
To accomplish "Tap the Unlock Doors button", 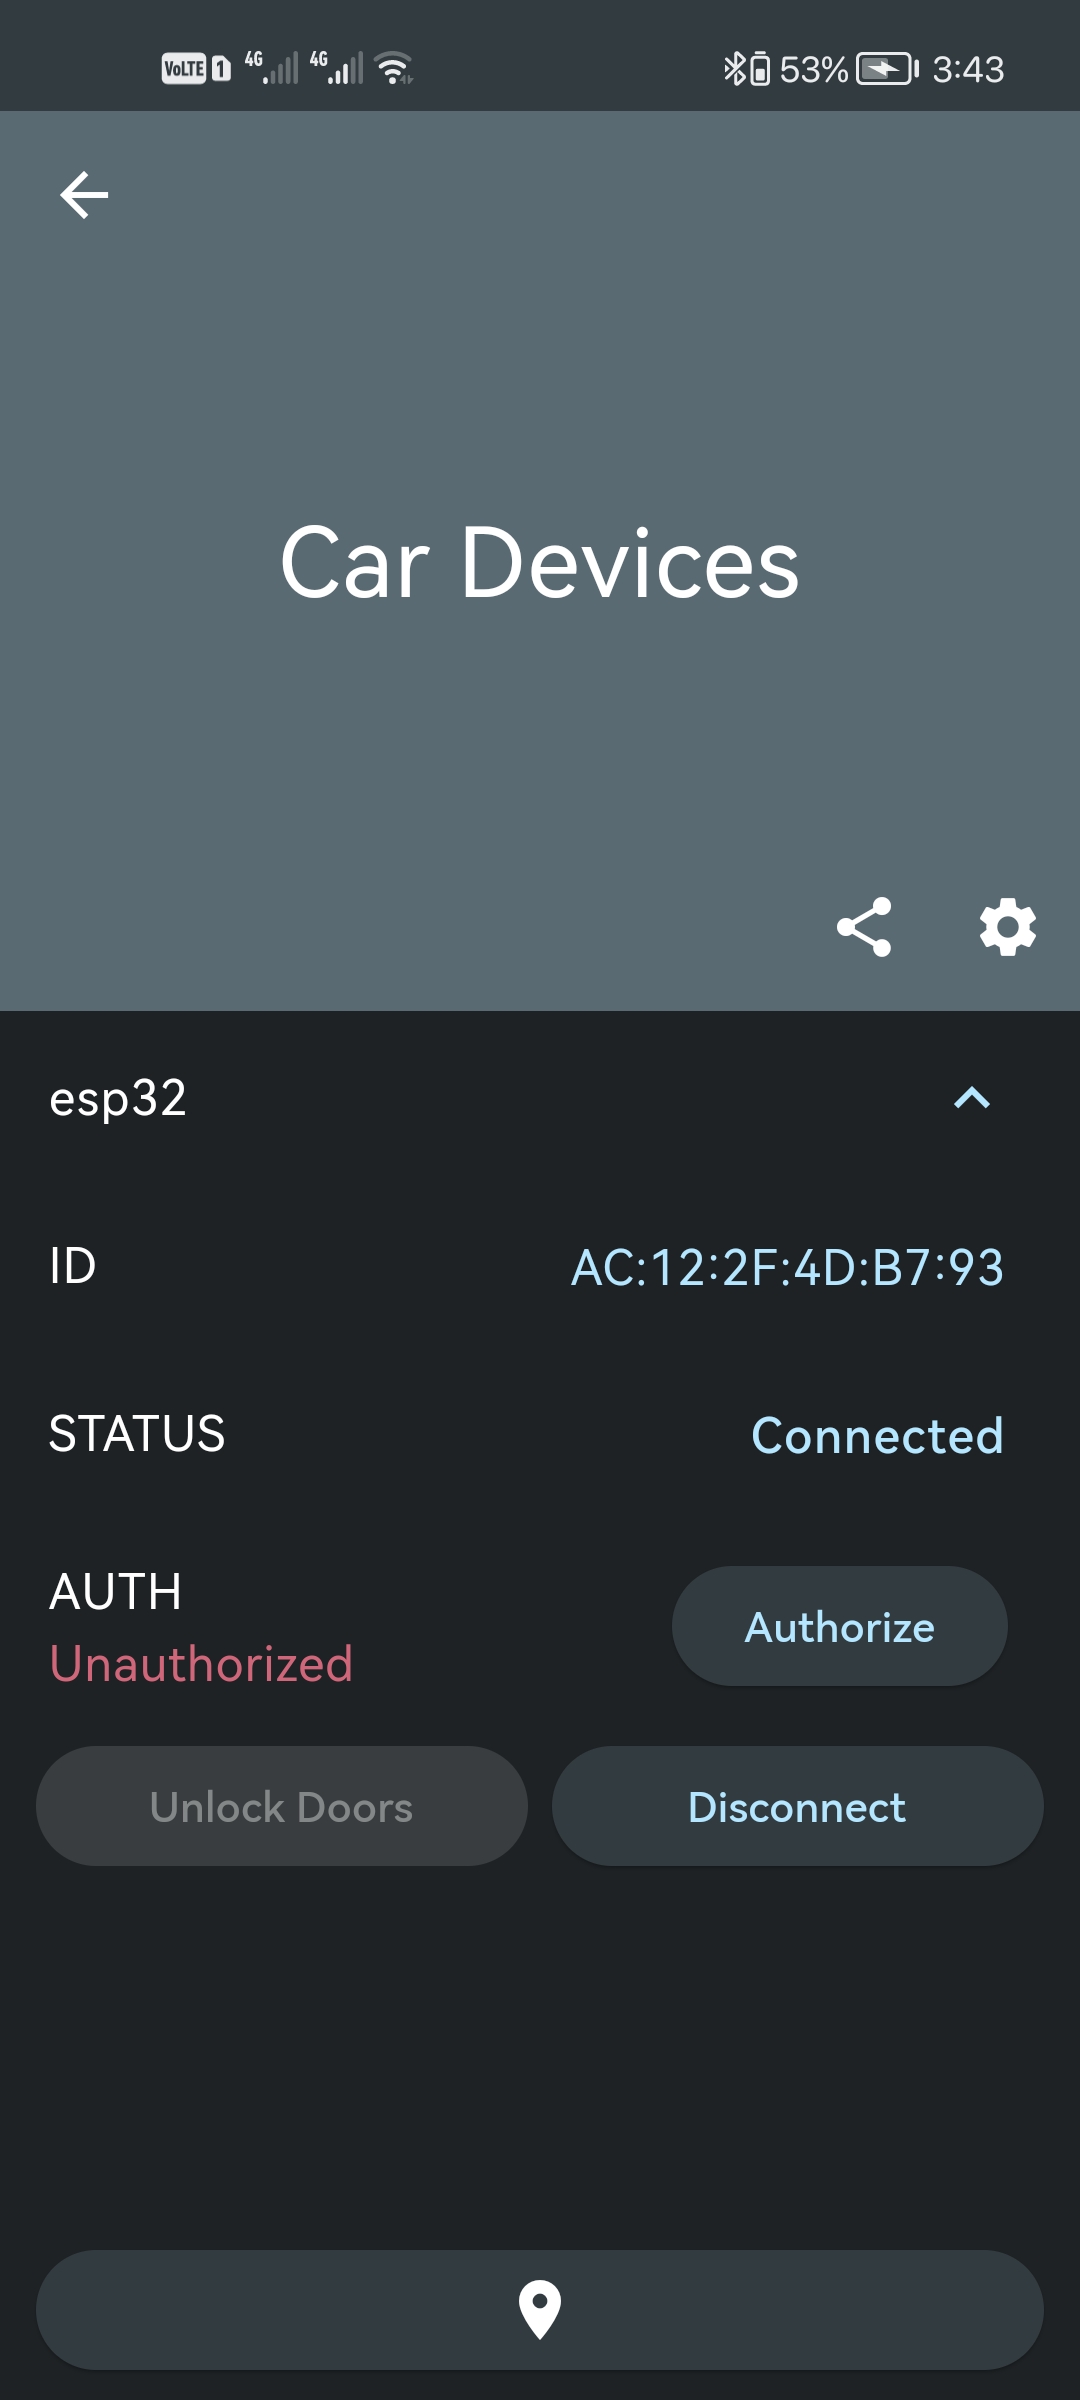I will tap(280, 1806).
